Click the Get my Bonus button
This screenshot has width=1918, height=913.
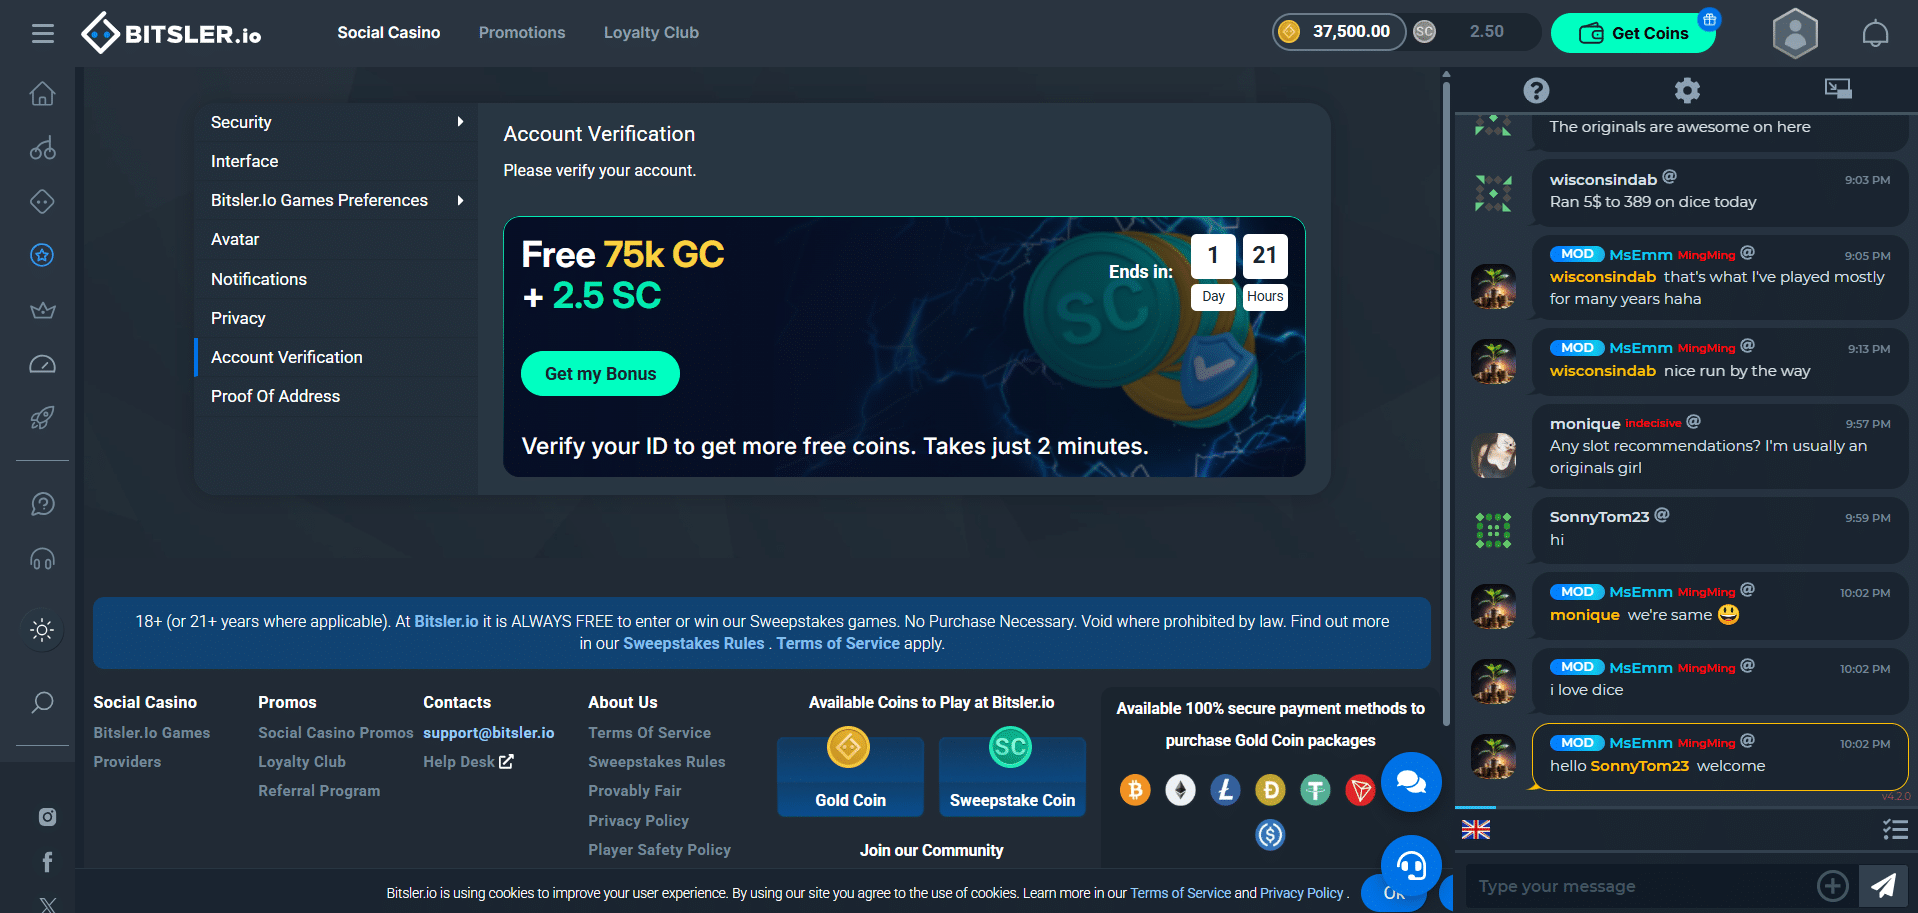(600, 374)
